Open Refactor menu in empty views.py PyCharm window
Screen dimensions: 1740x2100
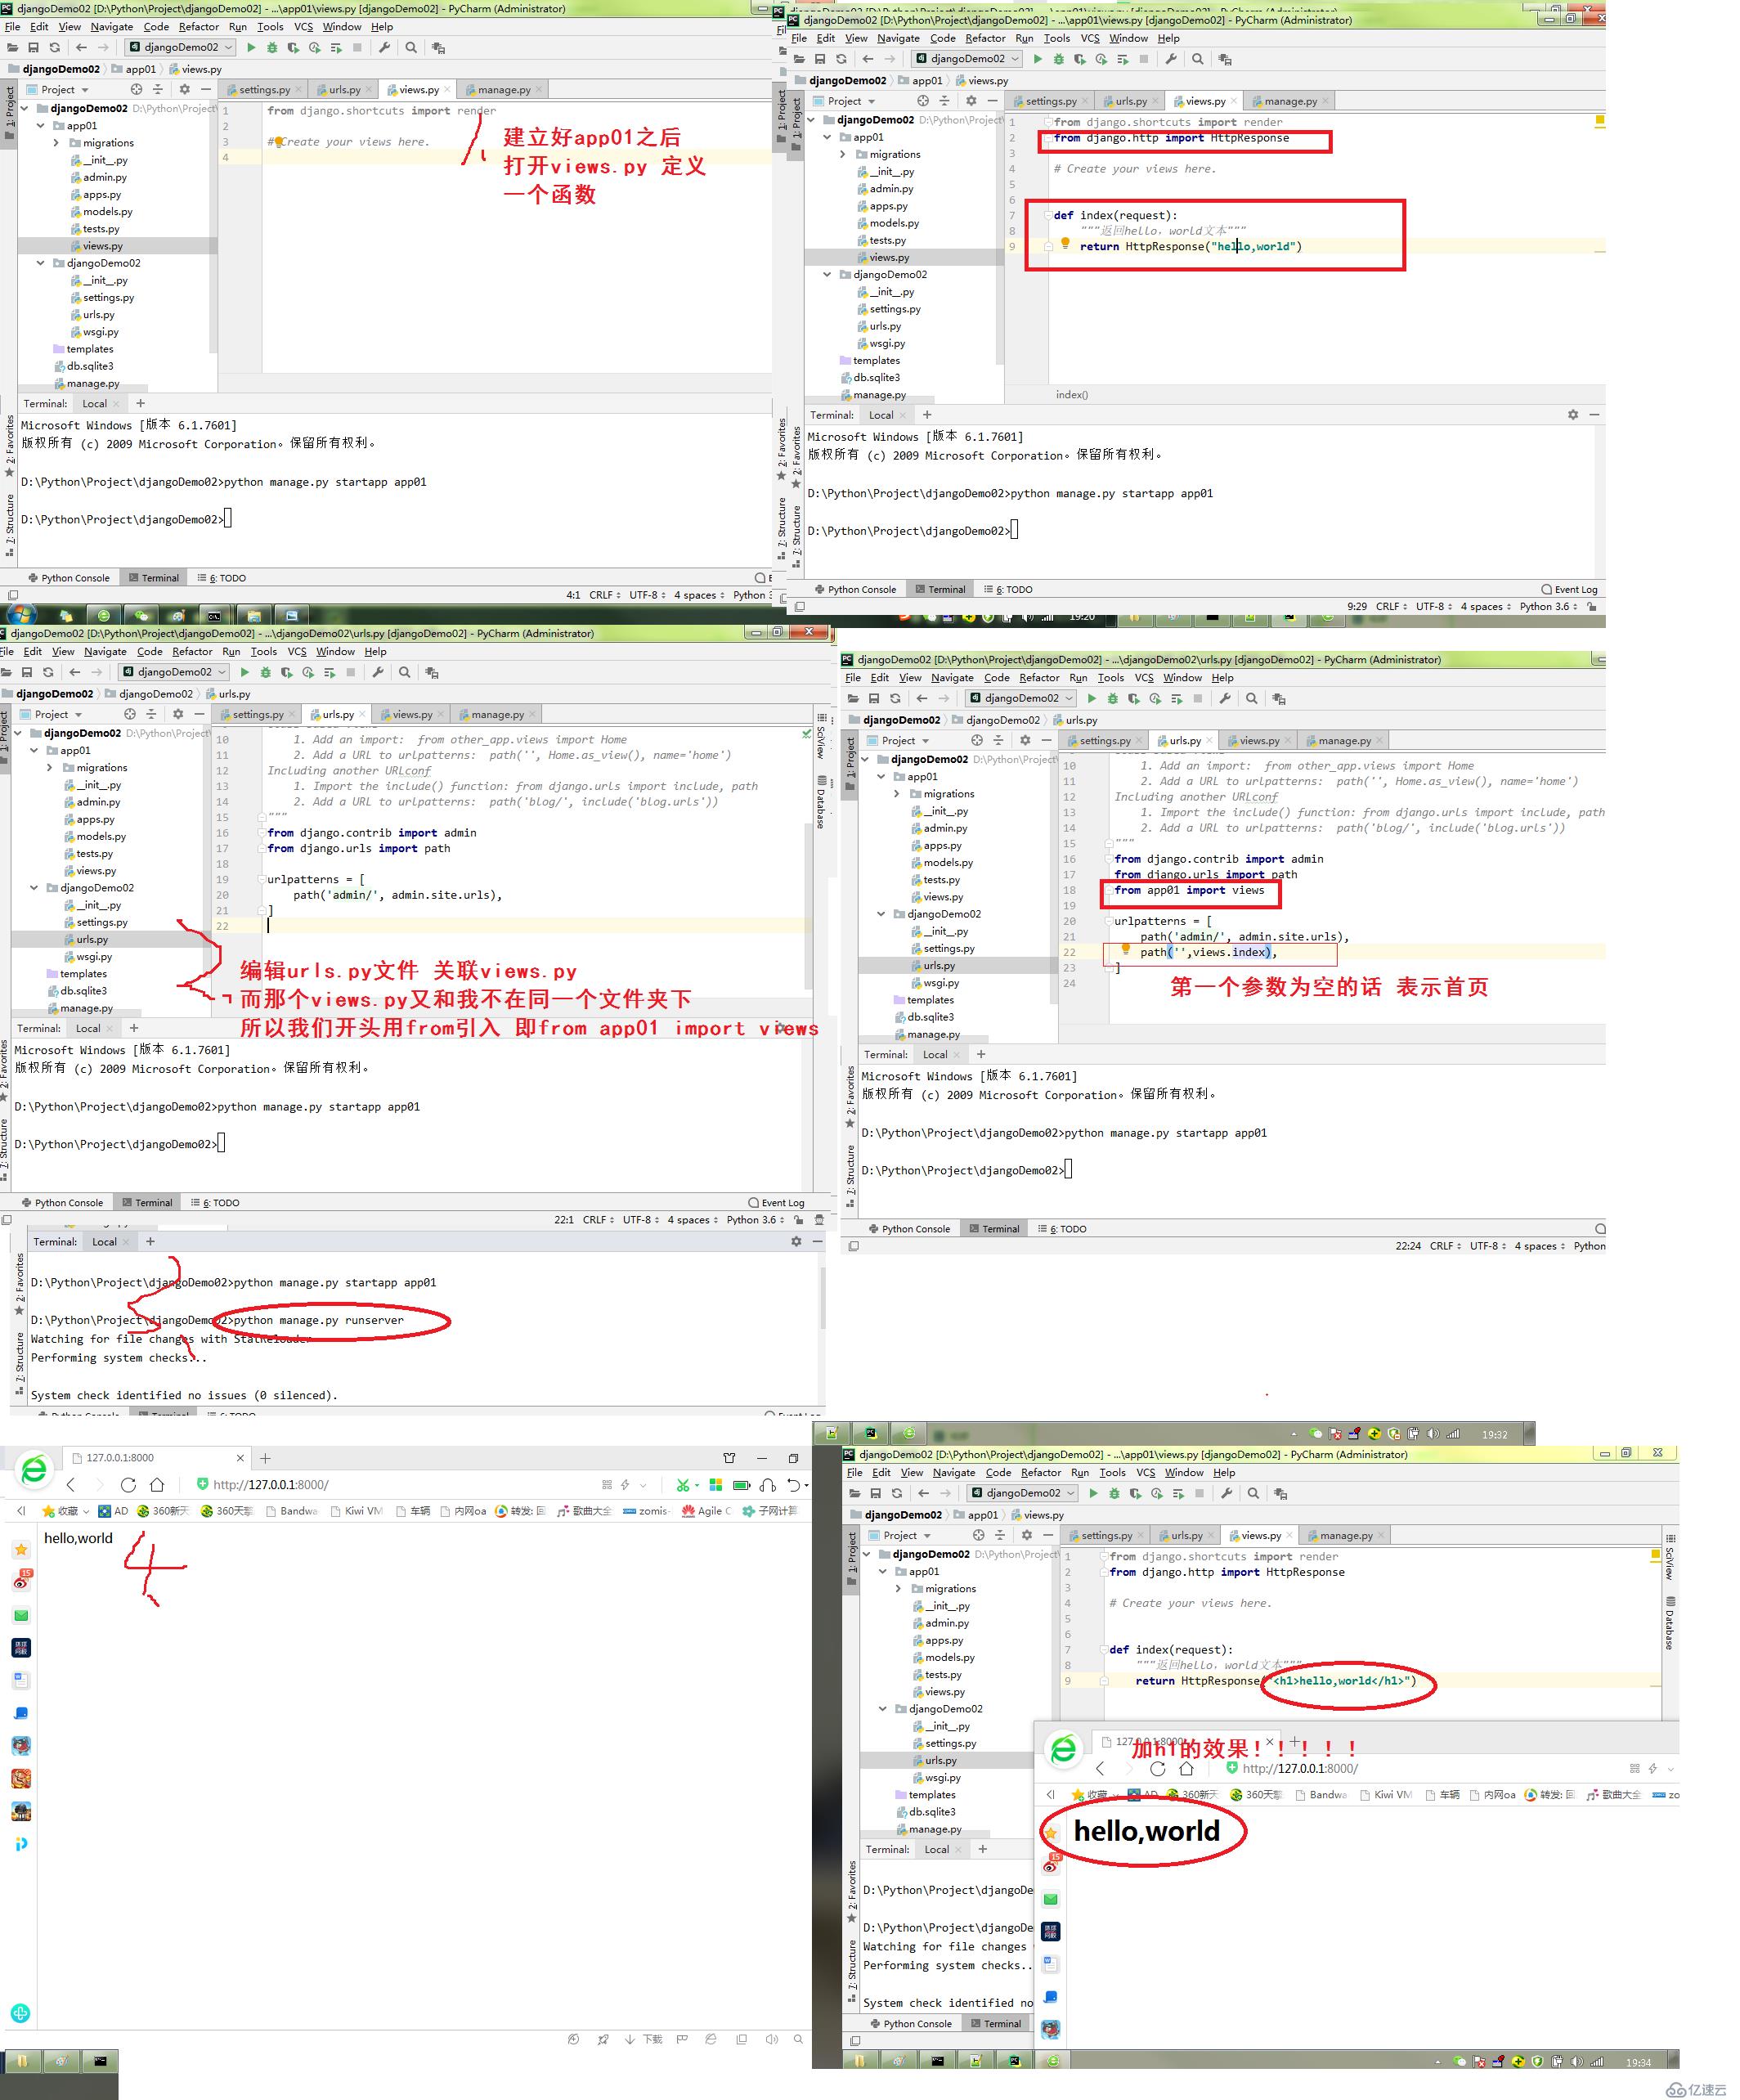tap(199, 26)
